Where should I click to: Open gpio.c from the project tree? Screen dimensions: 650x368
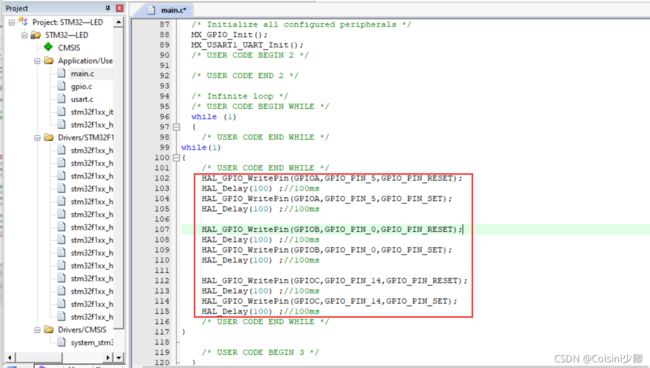pos(81,86)
